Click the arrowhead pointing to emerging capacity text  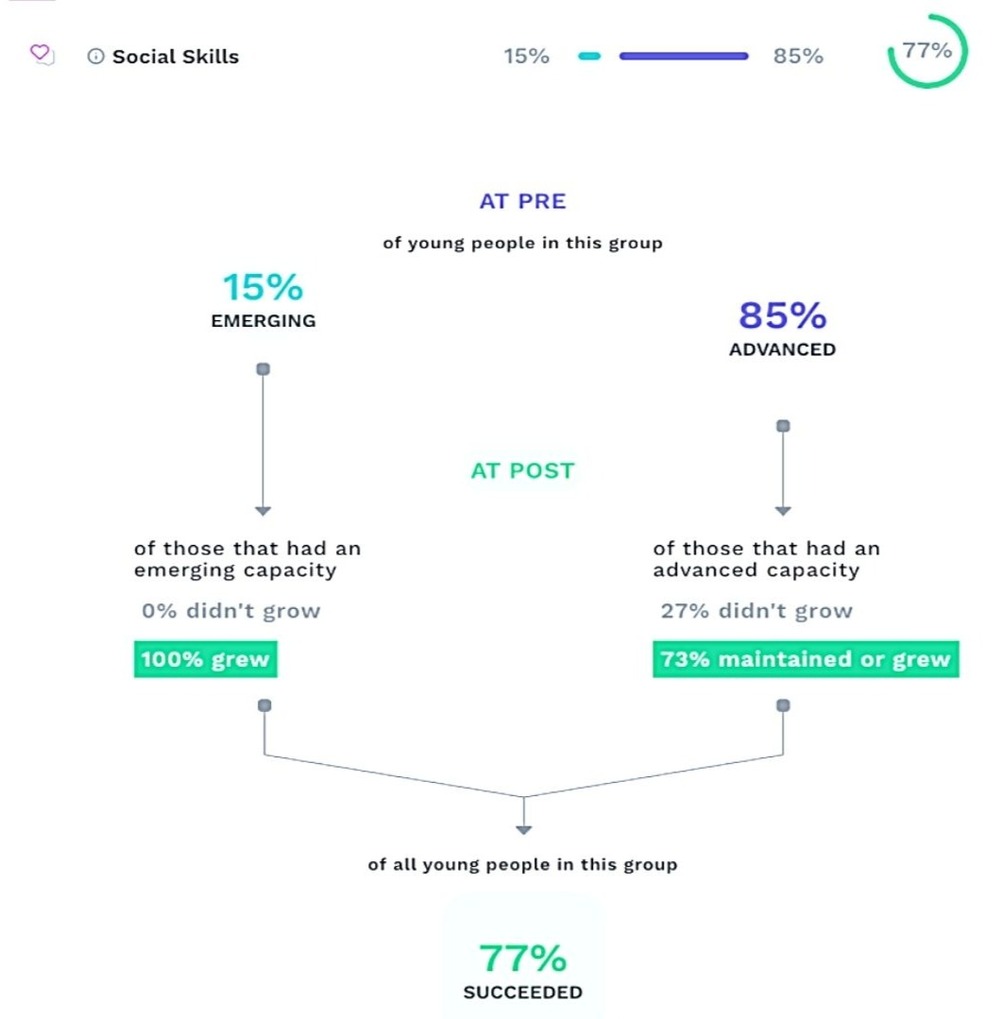click(263, 511)
